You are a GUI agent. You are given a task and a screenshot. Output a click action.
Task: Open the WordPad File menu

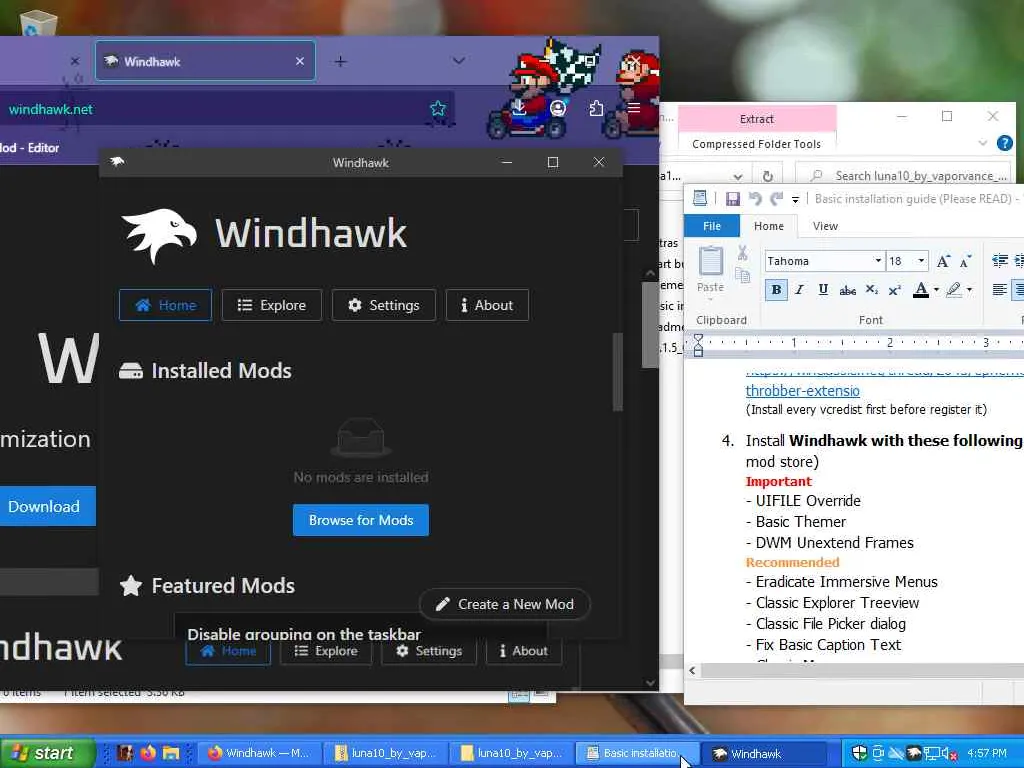click(712, 226)
